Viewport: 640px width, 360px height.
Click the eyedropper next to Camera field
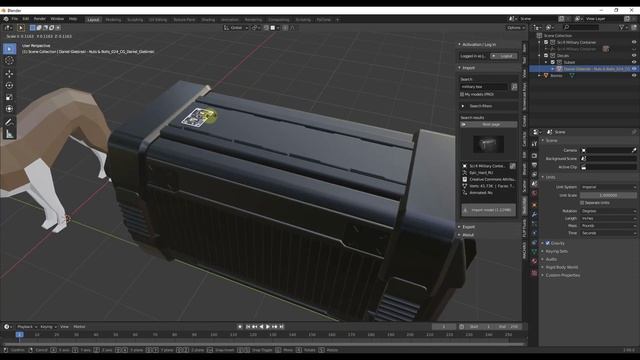(x=634, y=150)
